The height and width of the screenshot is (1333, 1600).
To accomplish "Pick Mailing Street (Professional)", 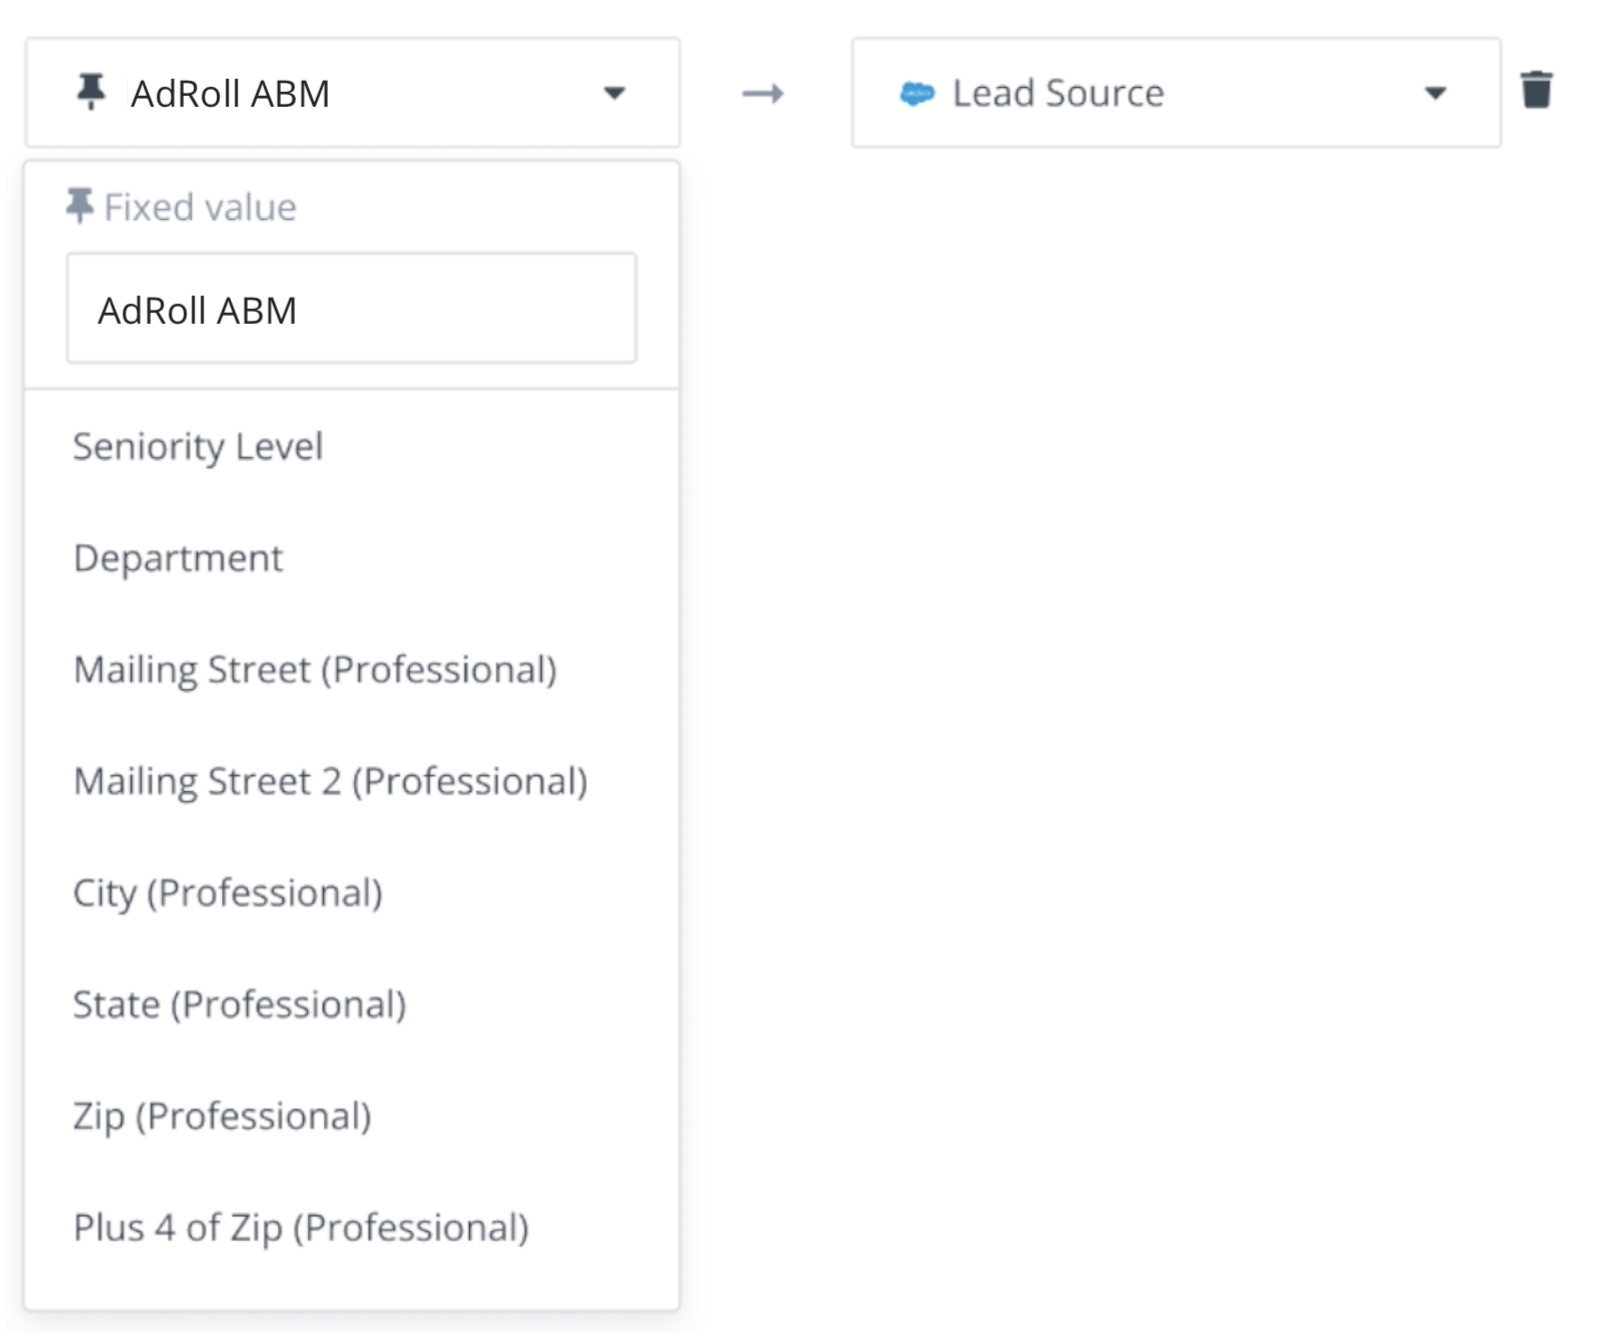I will coord(315,670).
